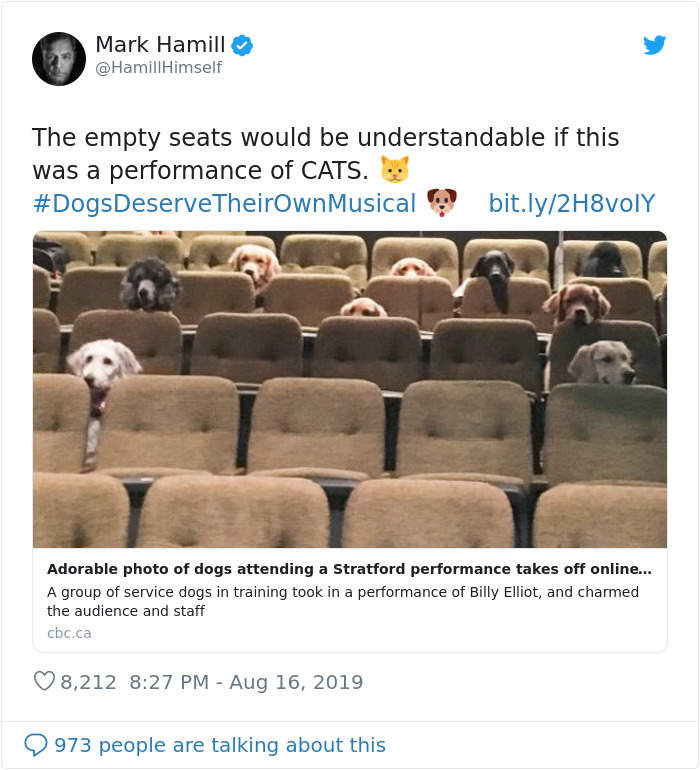Open the @HamillHimself handle link
Screen dimensions: 700x770
tap(158, 68)
